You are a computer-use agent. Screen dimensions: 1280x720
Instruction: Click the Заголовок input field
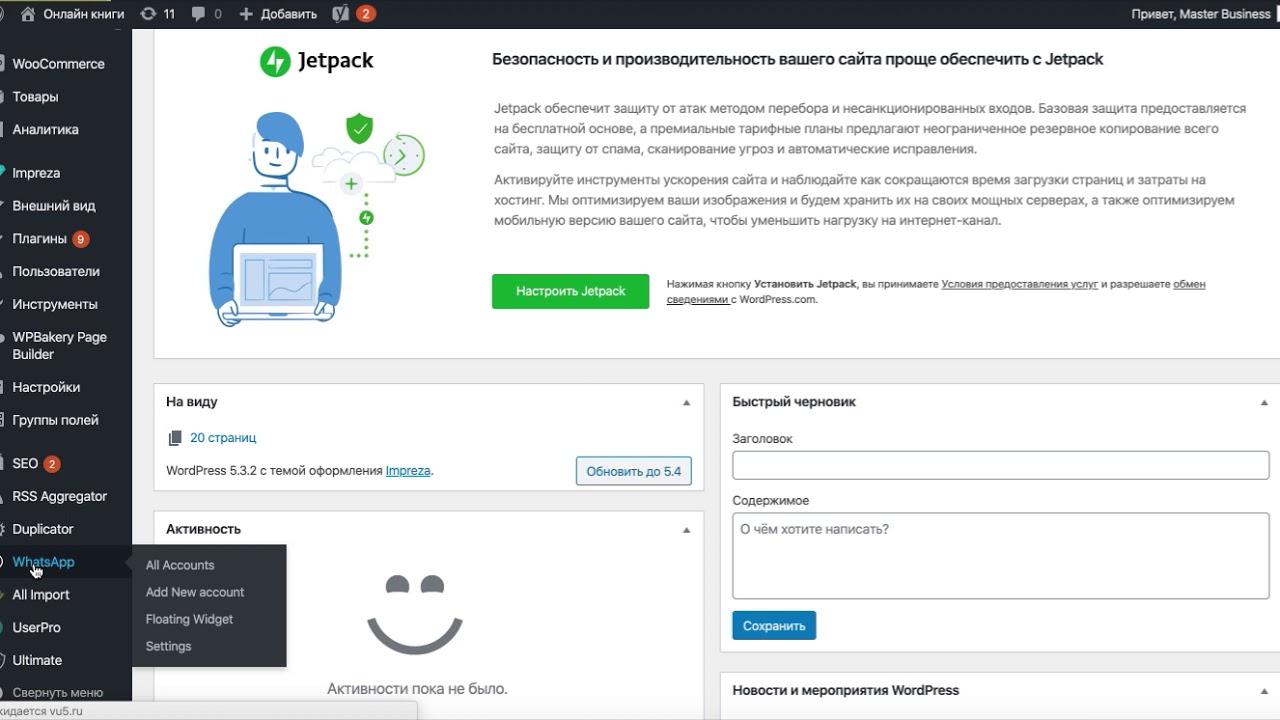(1001, 466)
